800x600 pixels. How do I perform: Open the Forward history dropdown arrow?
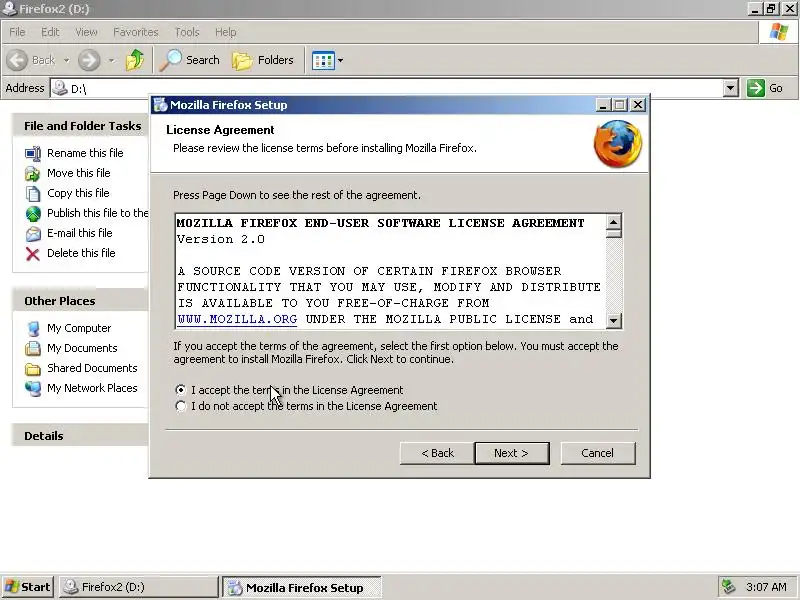click(111, 60)
